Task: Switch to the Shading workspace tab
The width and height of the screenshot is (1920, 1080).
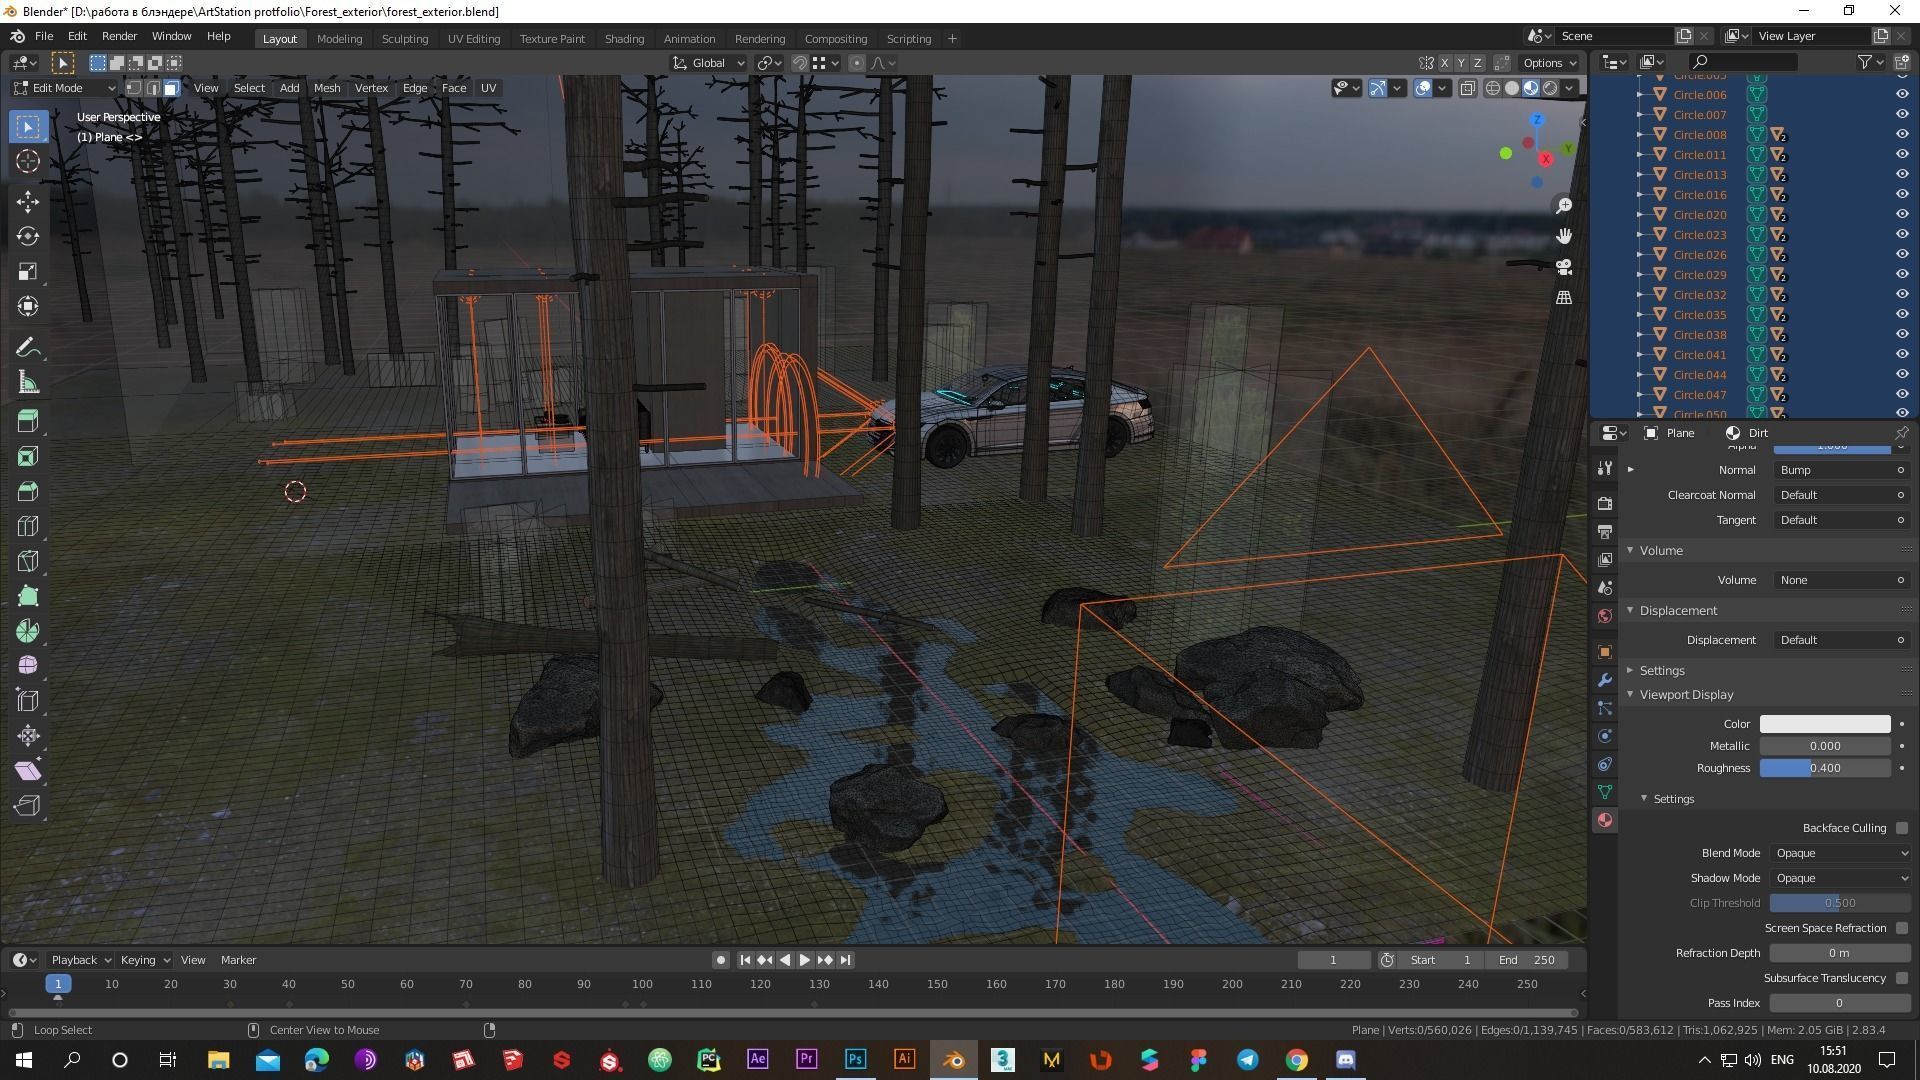Action: point(624,38)
